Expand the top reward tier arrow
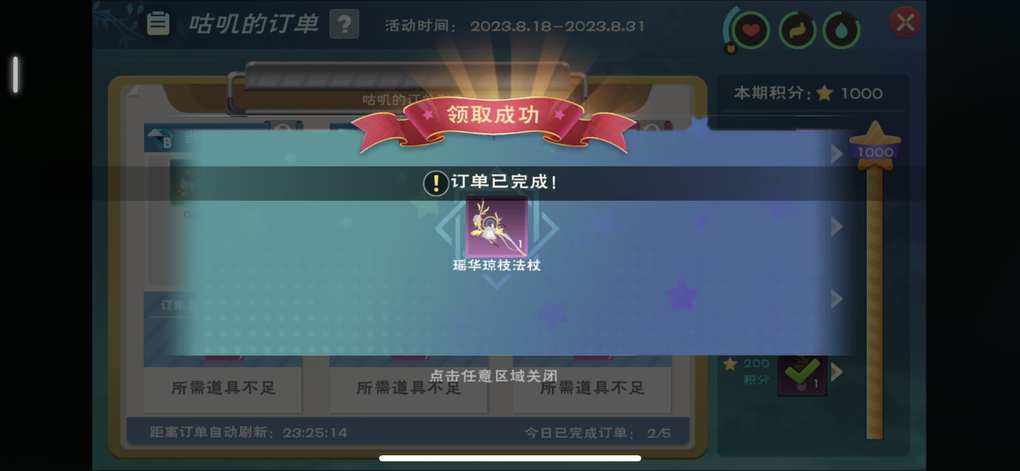The image size is (1020, 471). [x=837, y=154]
